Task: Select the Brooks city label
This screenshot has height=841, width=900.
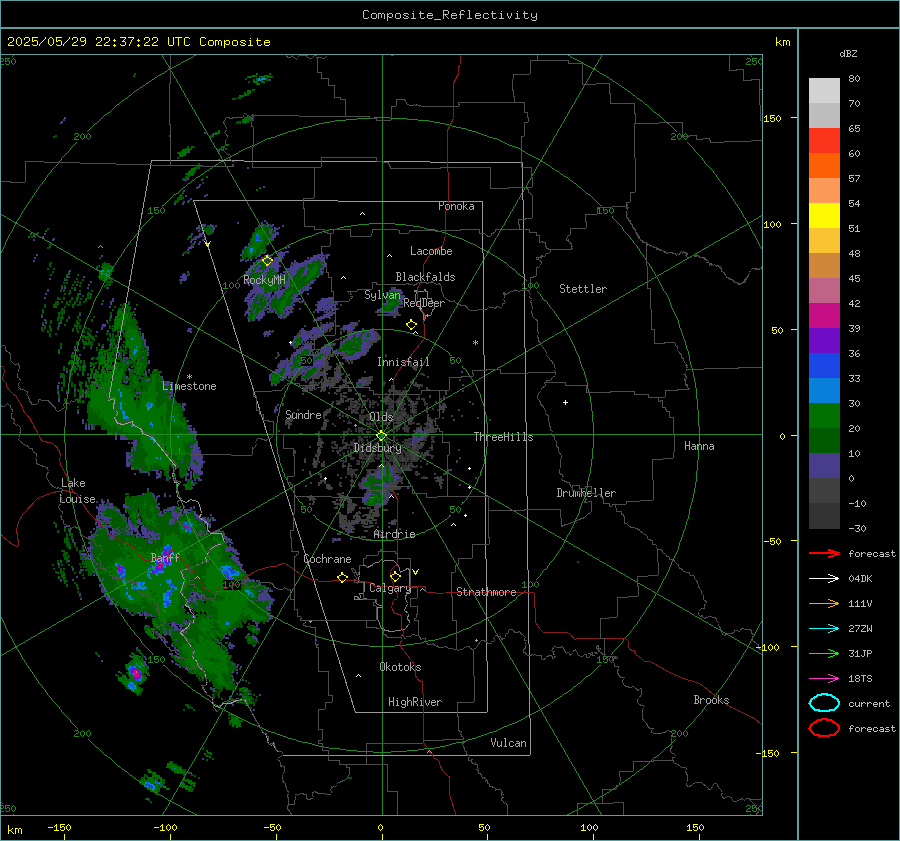Action: point(711,700)
